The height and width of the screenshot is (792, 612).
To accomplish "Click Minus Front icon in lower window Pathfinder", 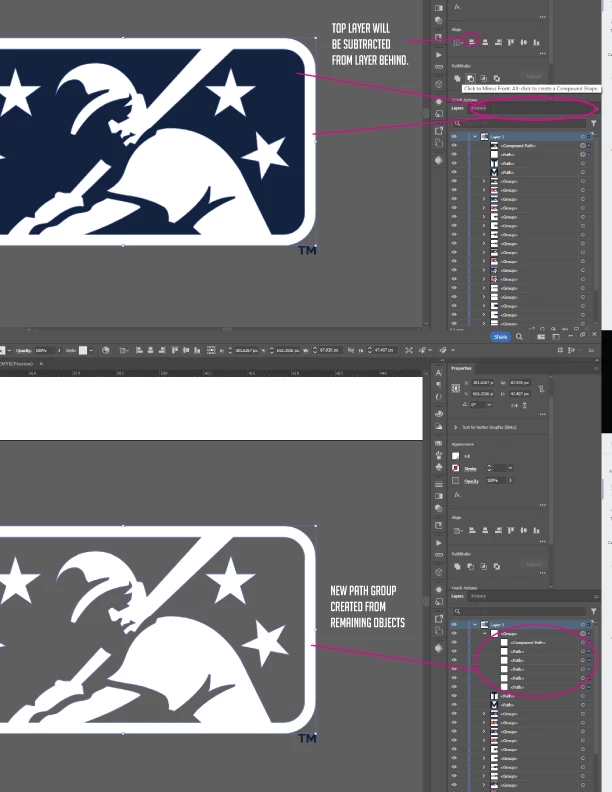I will tap(470, 566).
